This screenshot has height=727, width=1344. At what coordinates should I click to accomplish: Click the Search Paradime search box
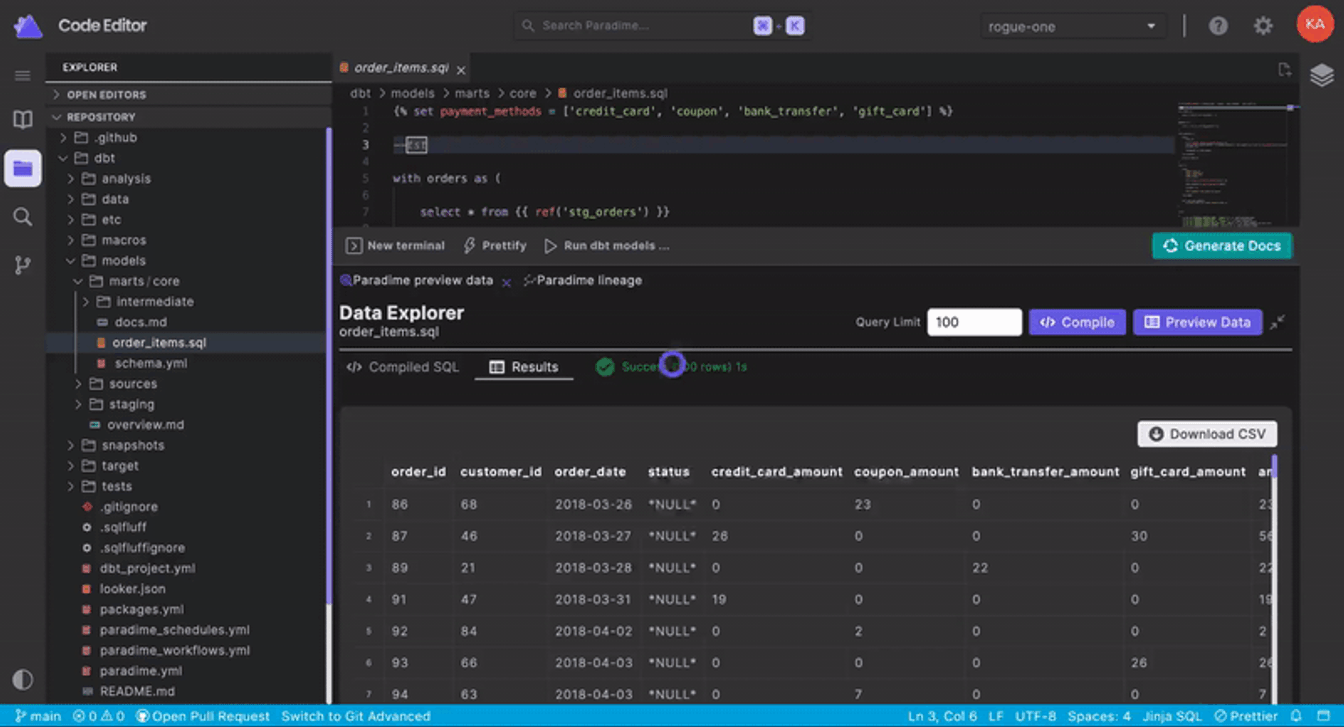pos(661,26)
